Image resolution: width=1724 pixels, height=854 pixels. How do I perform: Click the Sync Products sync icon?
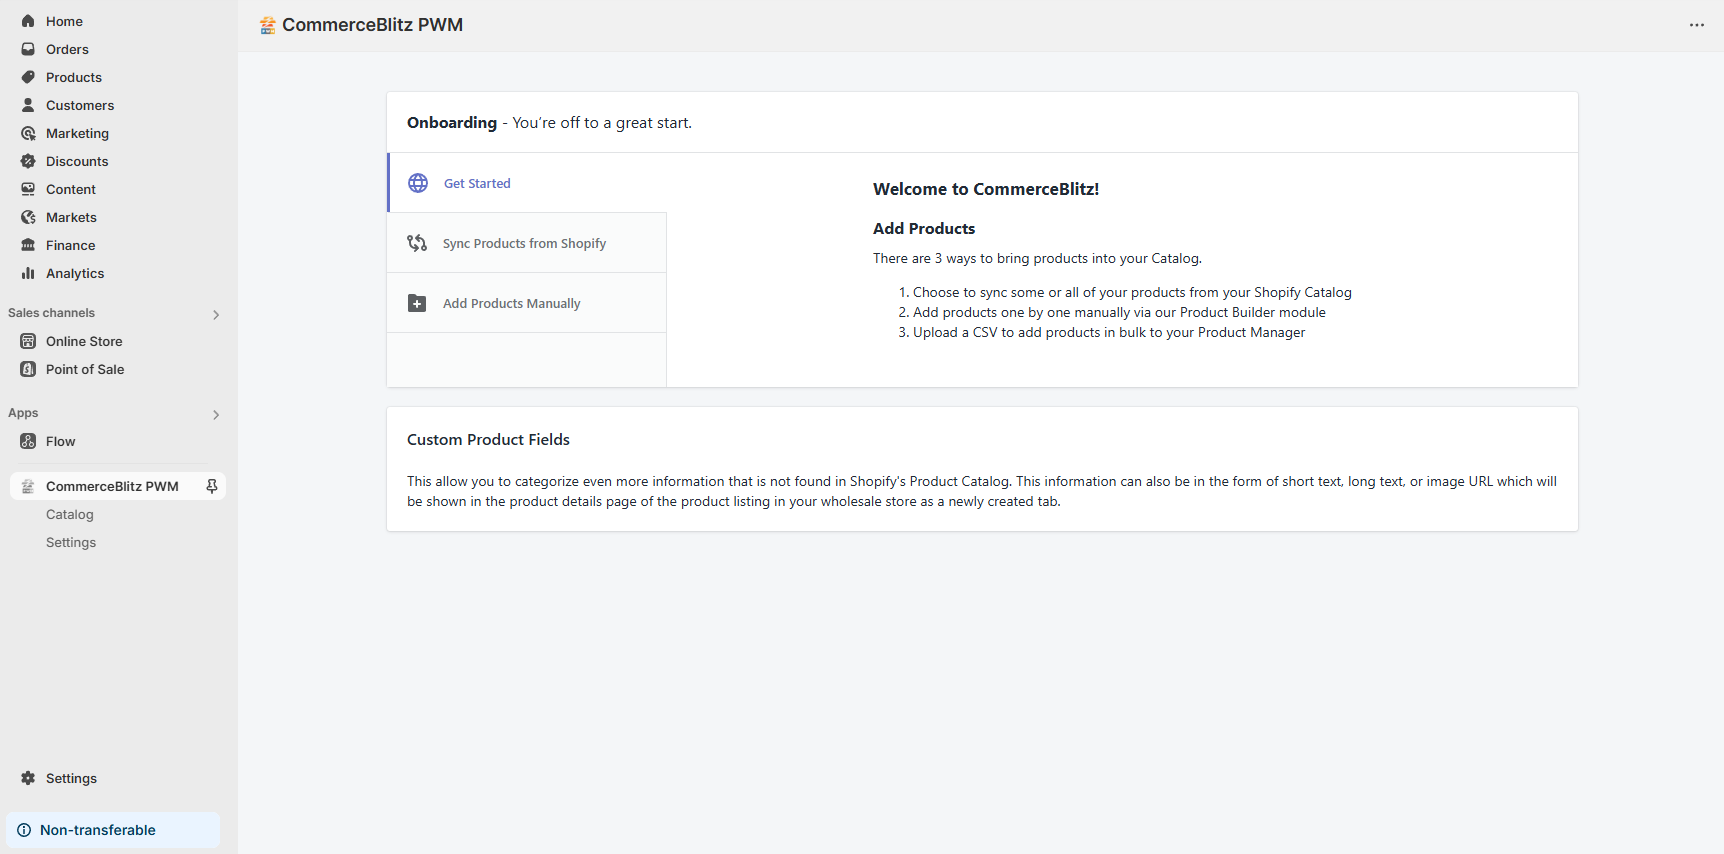click(417, 243)
